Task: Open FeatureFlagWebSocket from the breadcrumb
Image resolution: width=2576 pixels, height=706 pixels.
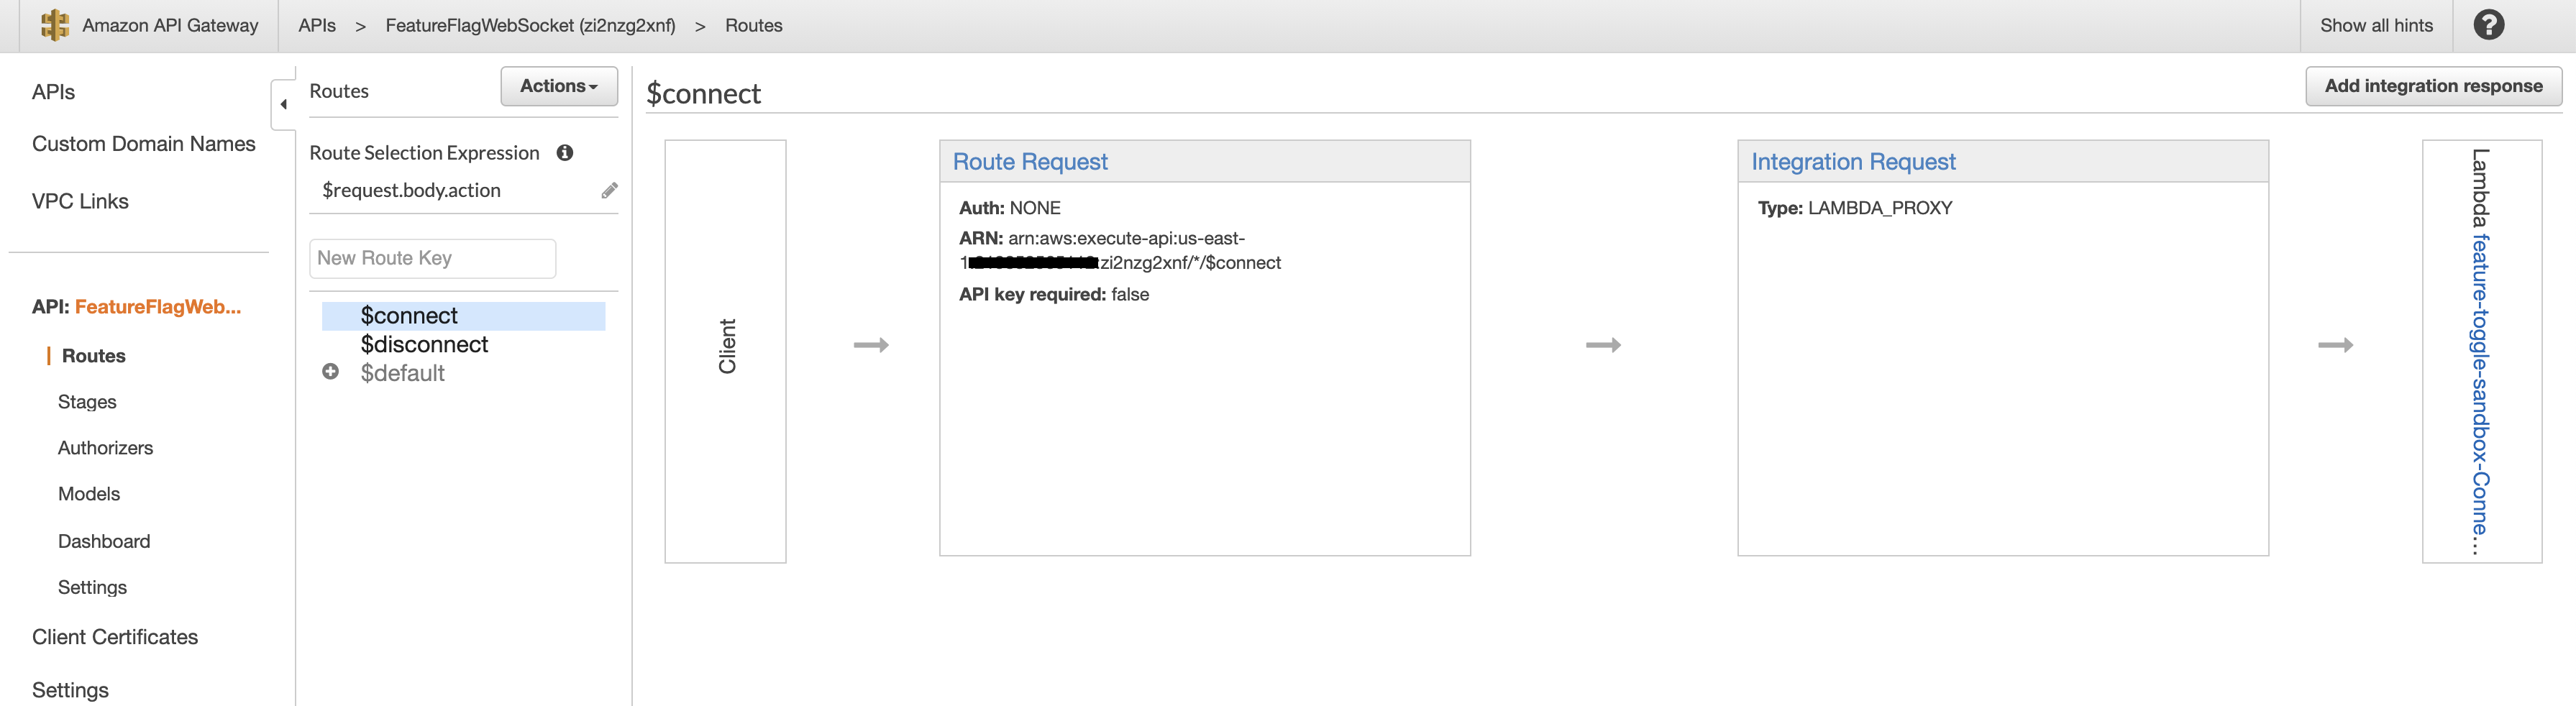Action: click(x=531, y=25)
